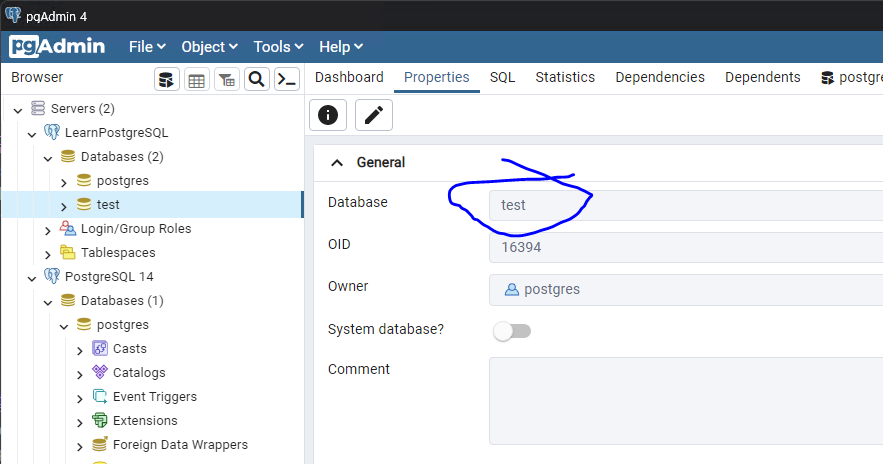Image resolution: width=883 pixels, height=464 pixels.
Task: Switch to the Dashboard tab
Action: pyautogui.click(x=349, y=77)
